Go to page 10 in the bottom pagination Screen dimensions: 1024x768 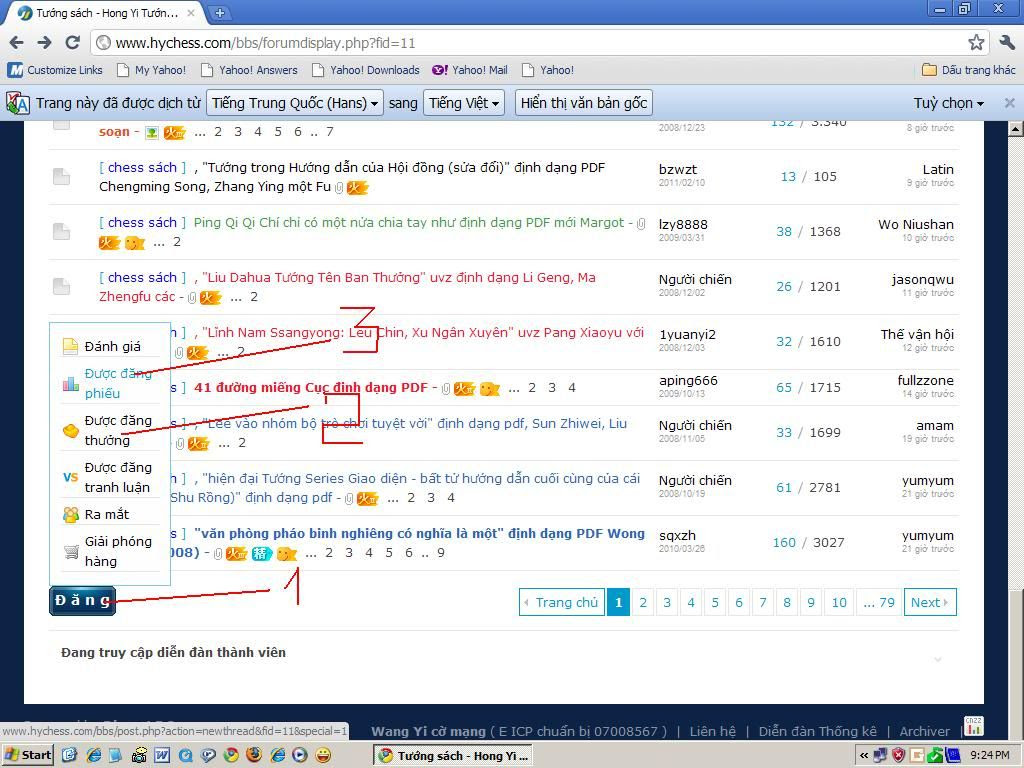(x=839, y=602)
